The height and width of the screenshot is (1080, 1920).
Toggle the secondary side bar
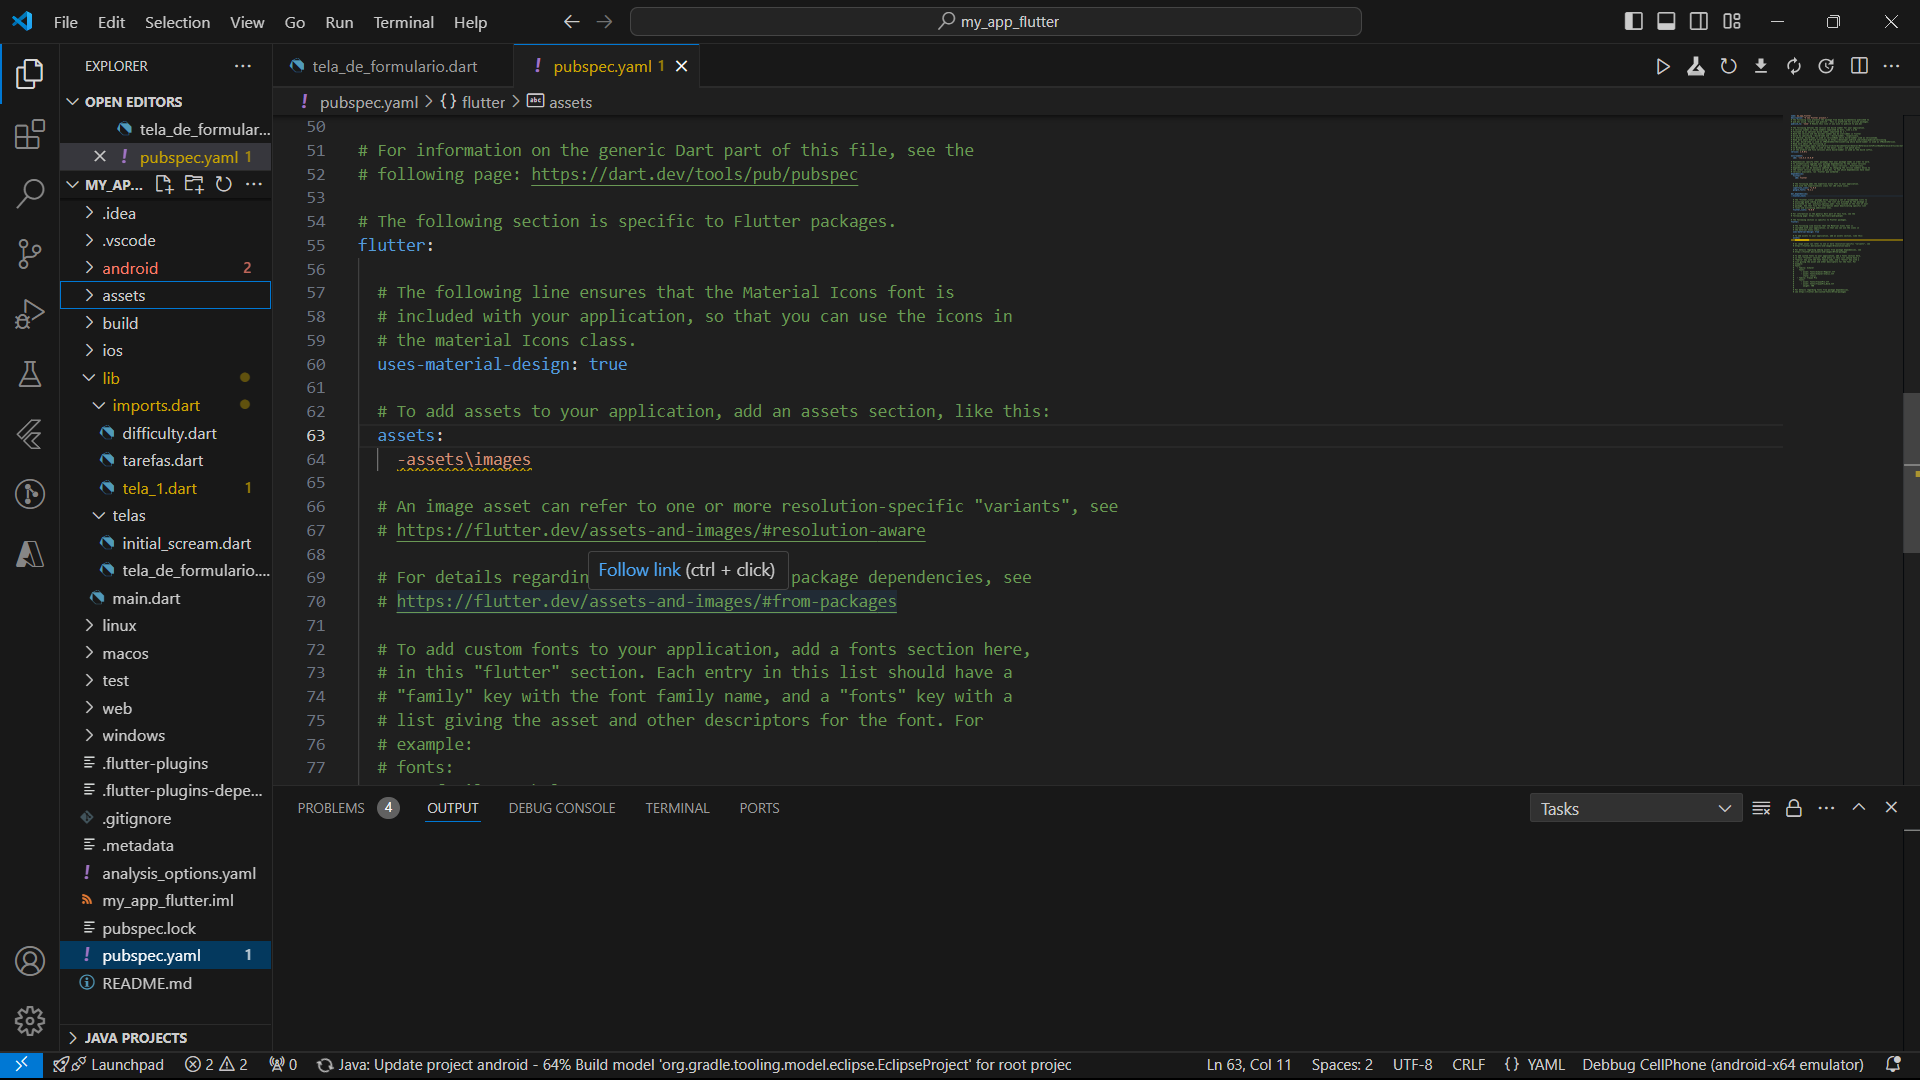point(1699,22)
